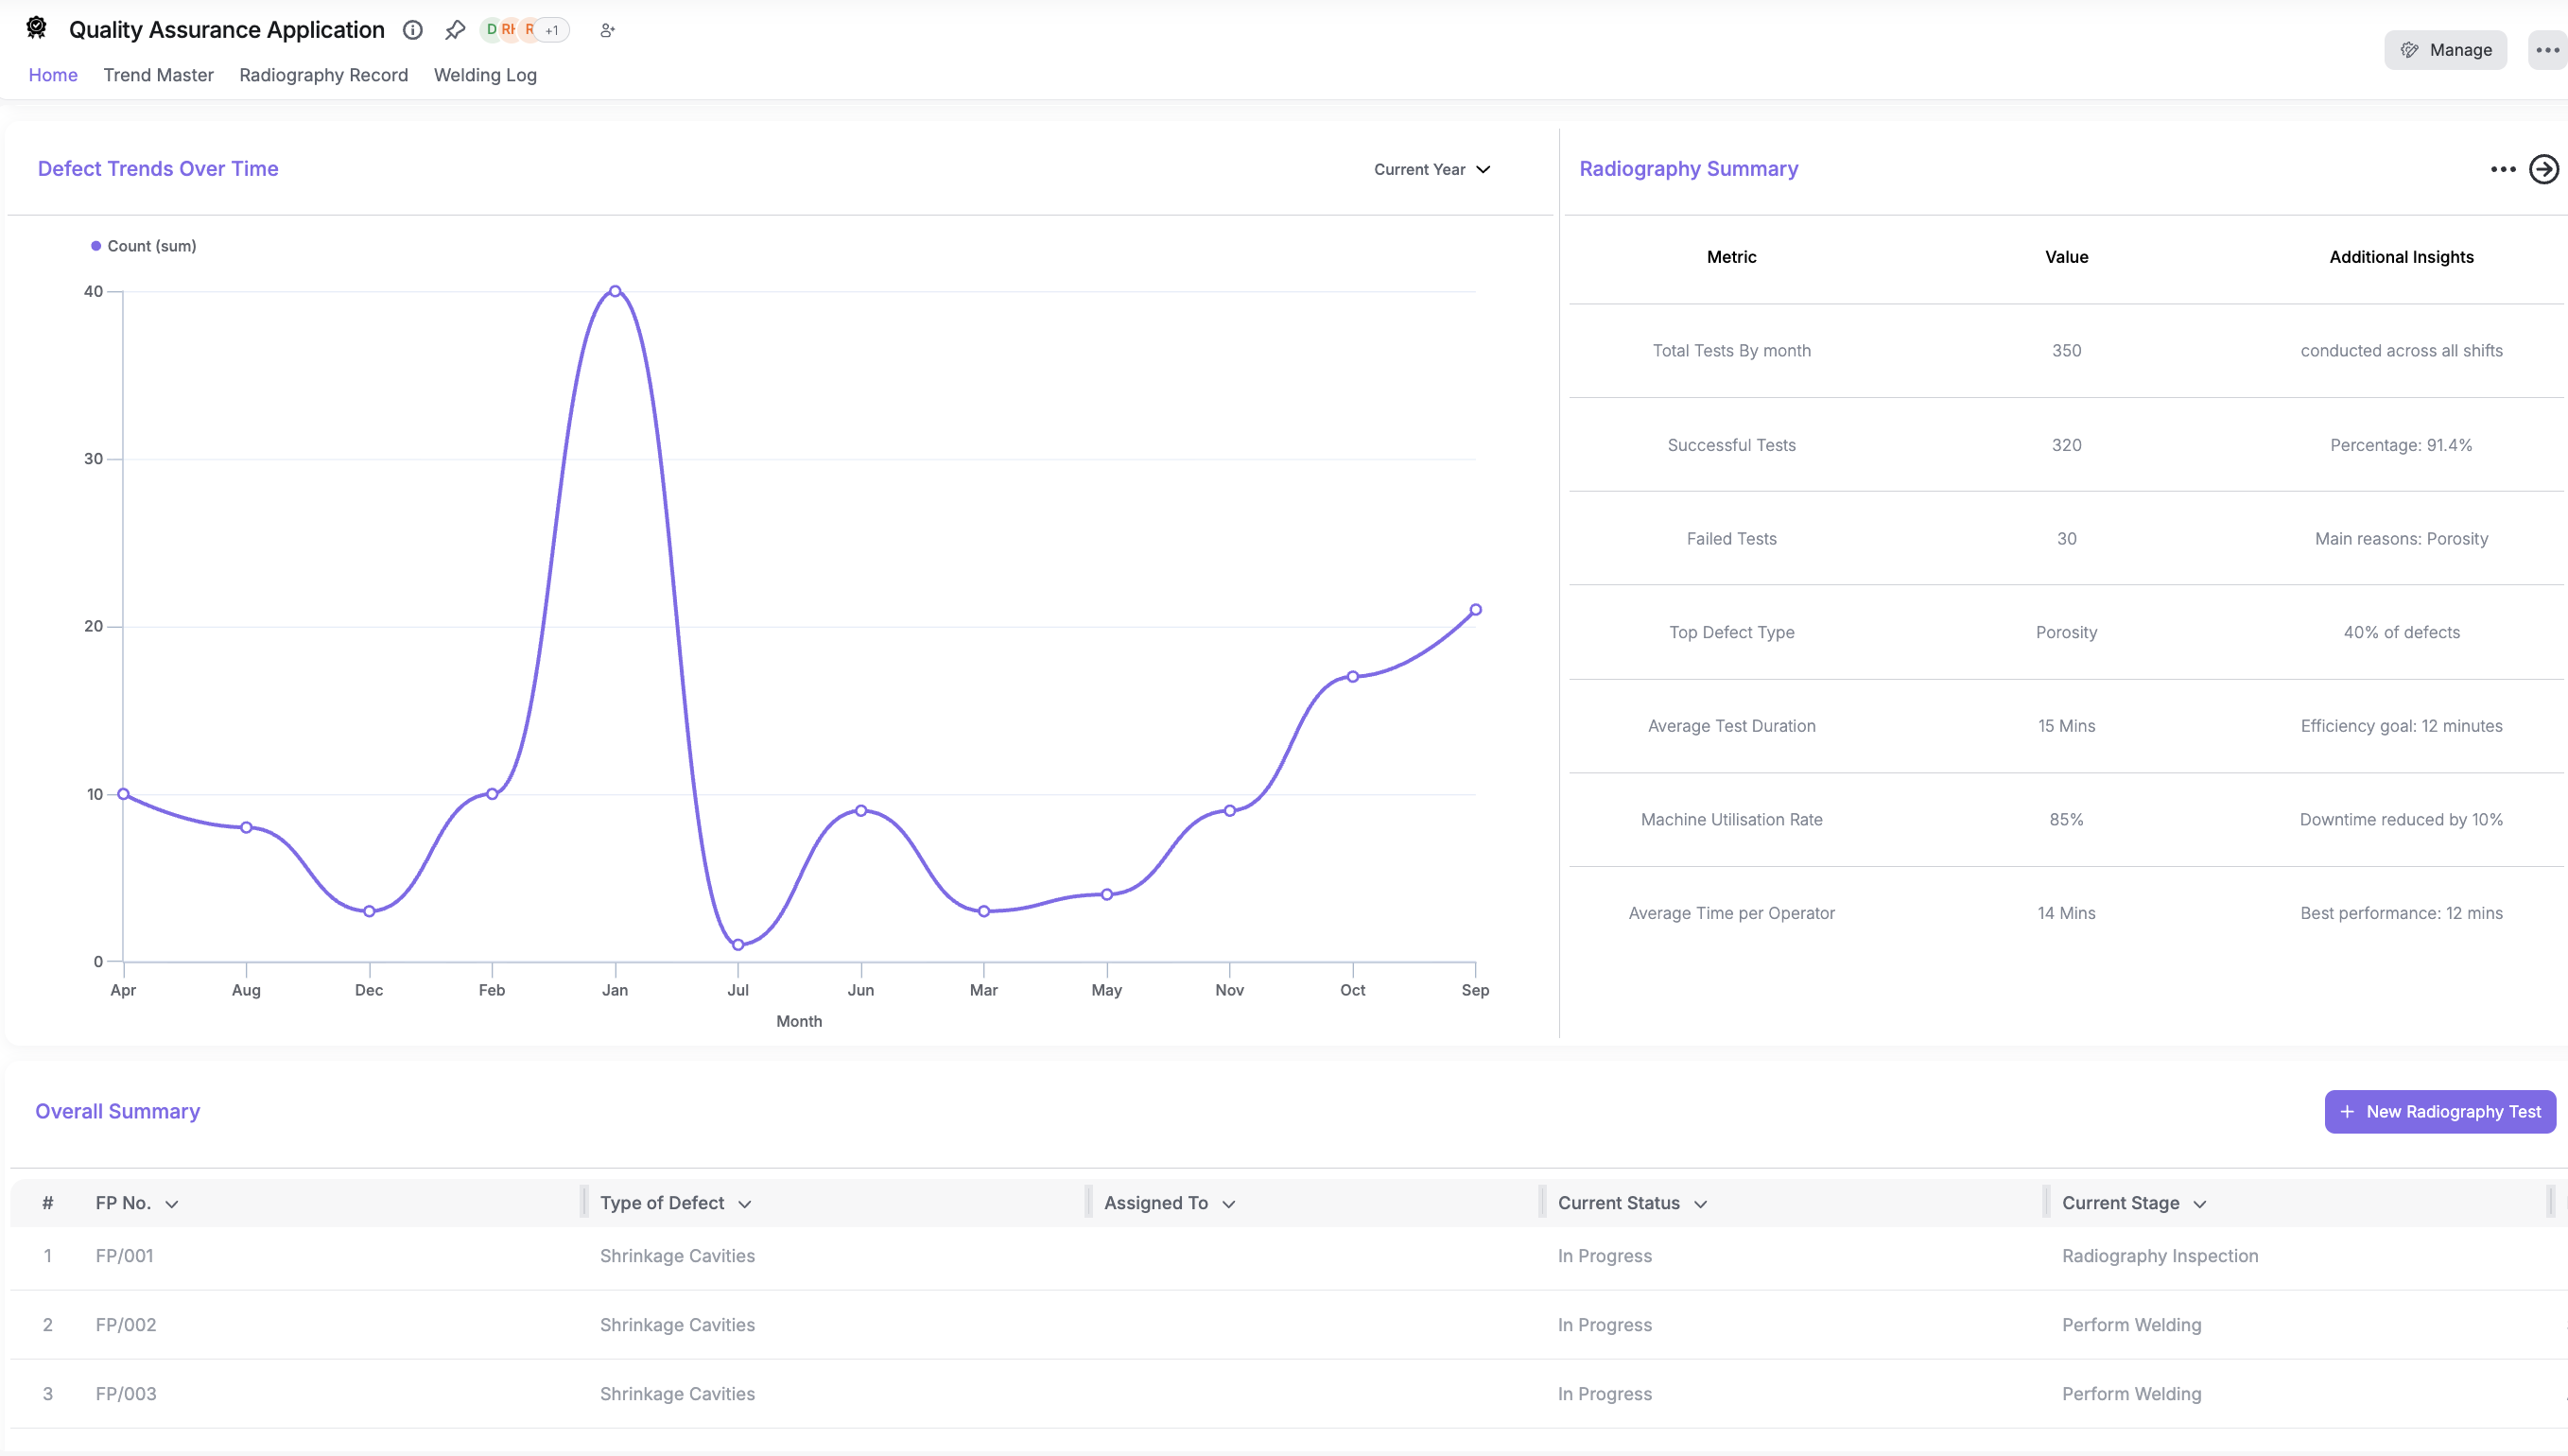
Task: Click the Radiography Summary arrow circle icon
Action: point(2543,169)
